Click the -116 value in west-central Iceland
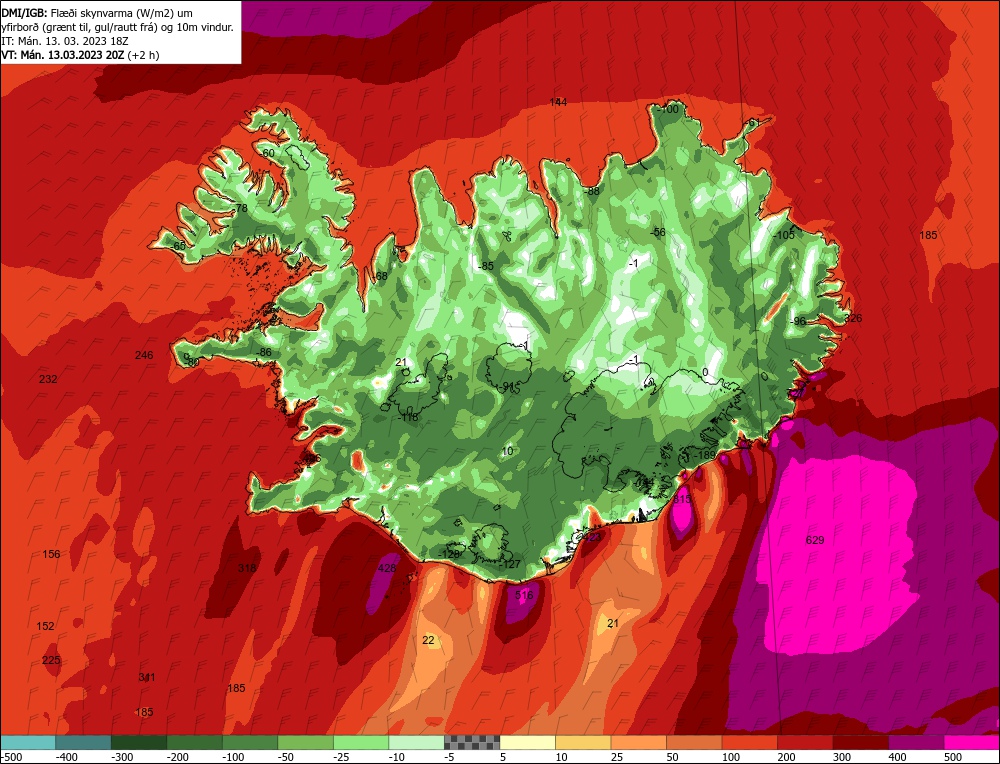 [x=408, y=418]
